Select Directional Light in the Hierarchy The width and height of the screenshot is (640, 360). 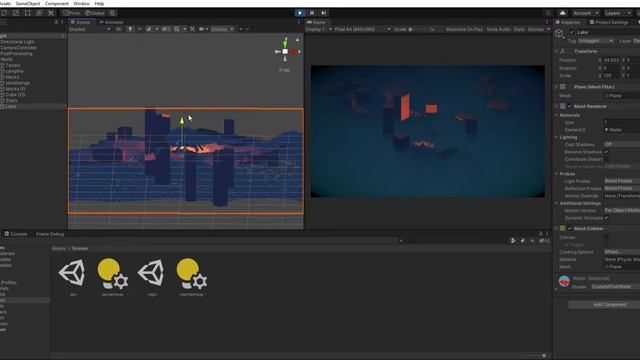18,42
